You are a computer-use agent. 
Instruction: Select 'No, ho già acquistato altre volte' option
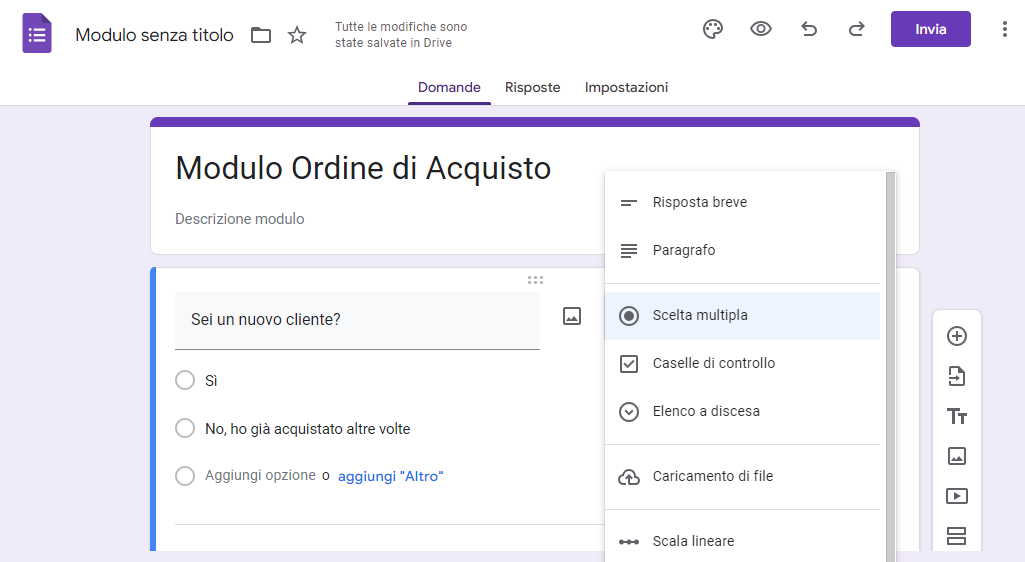click(x=185, y=429)
